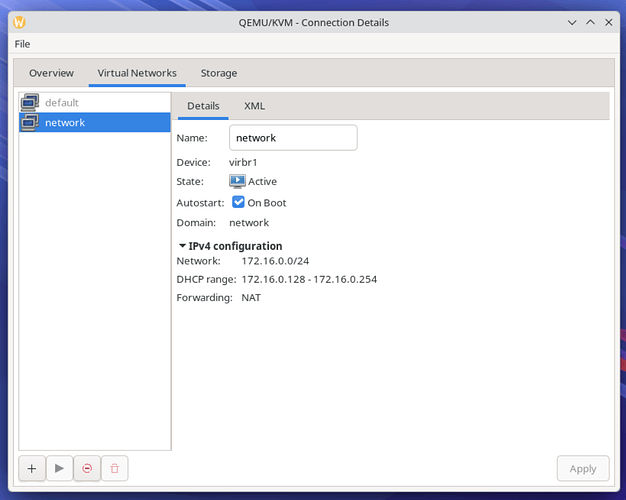Switch to the Overview tab

52,73
